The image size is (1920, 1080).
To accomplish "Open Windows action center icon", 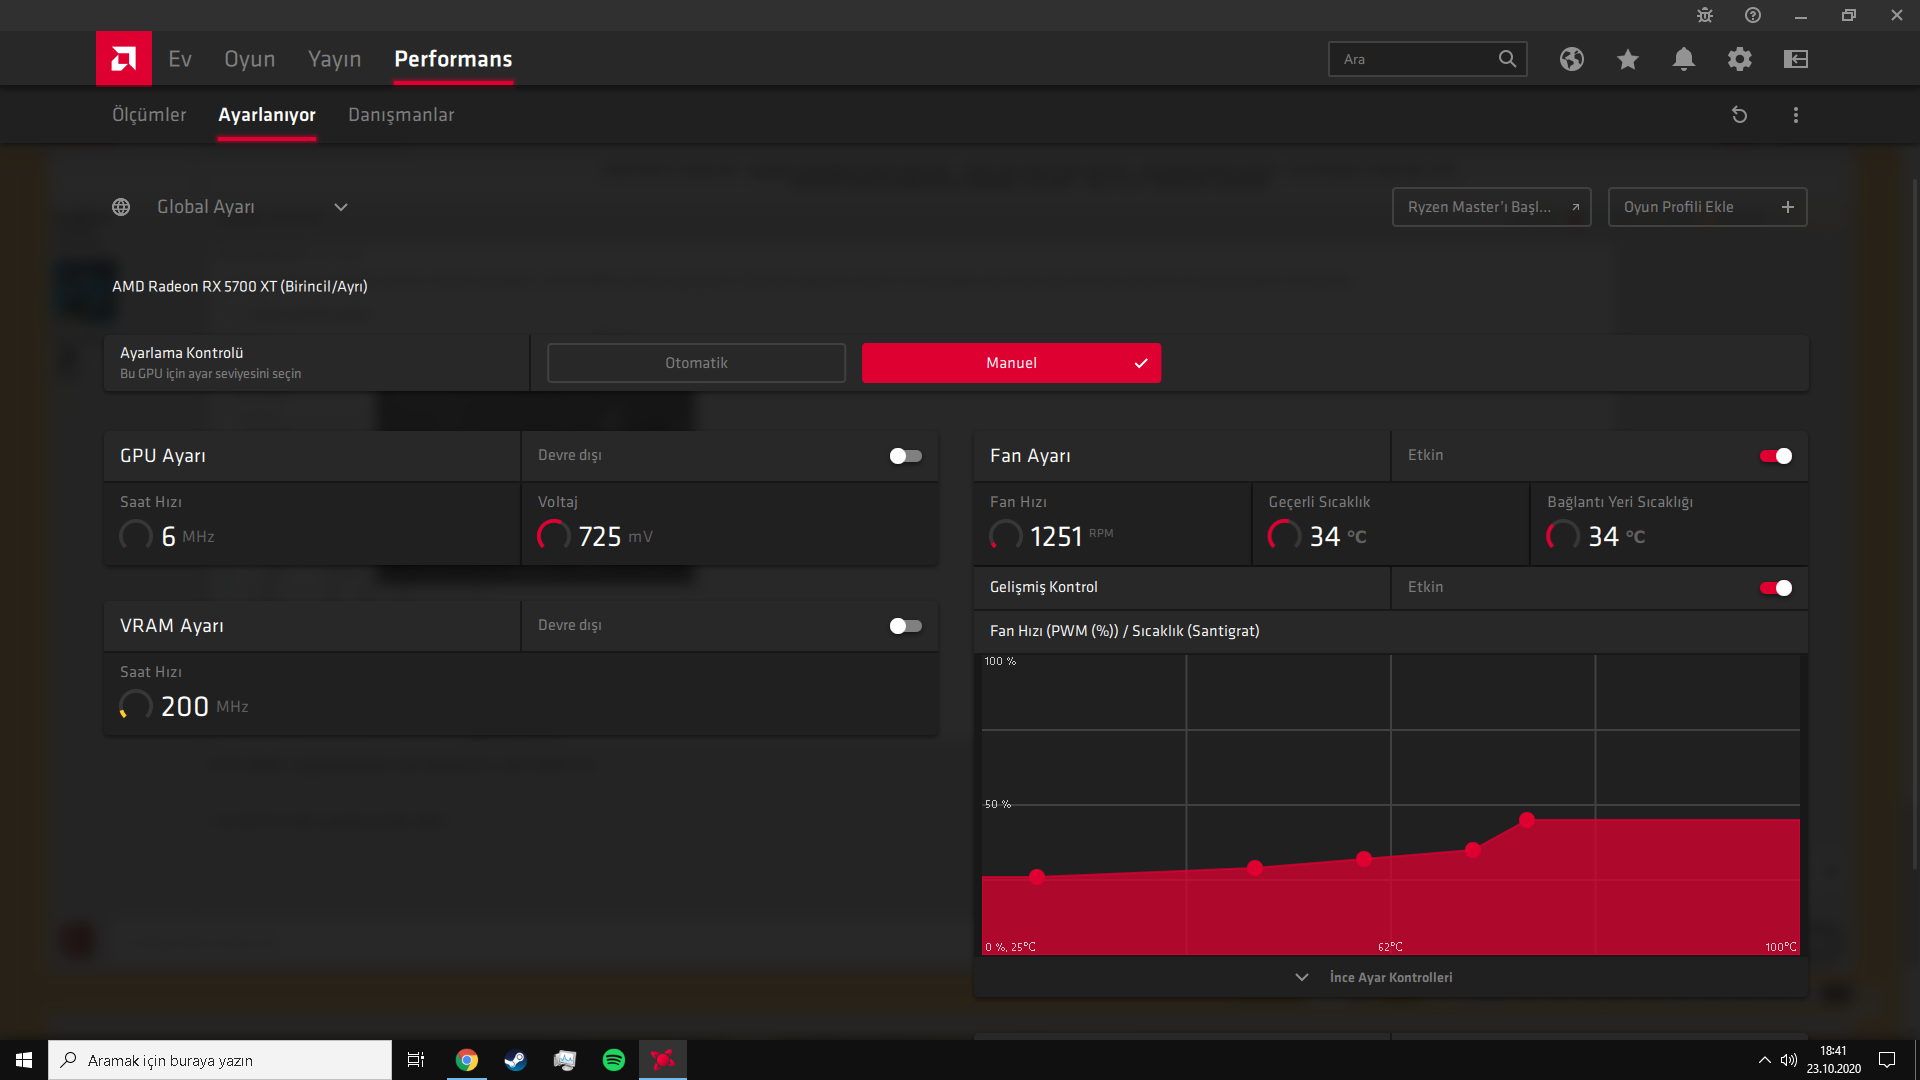I will pyautogui.click(x=1887, y=1060).
